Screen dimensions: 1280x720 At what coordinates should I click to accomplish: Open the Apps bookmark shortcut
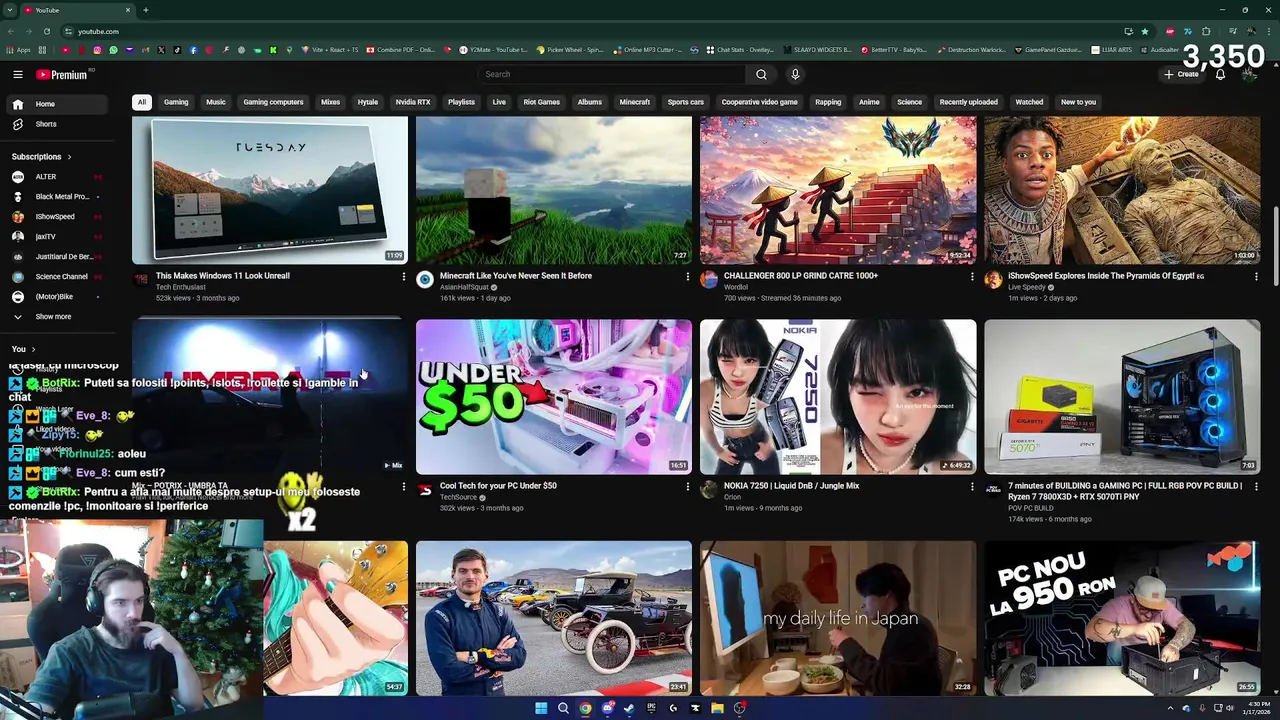[18, 50]
